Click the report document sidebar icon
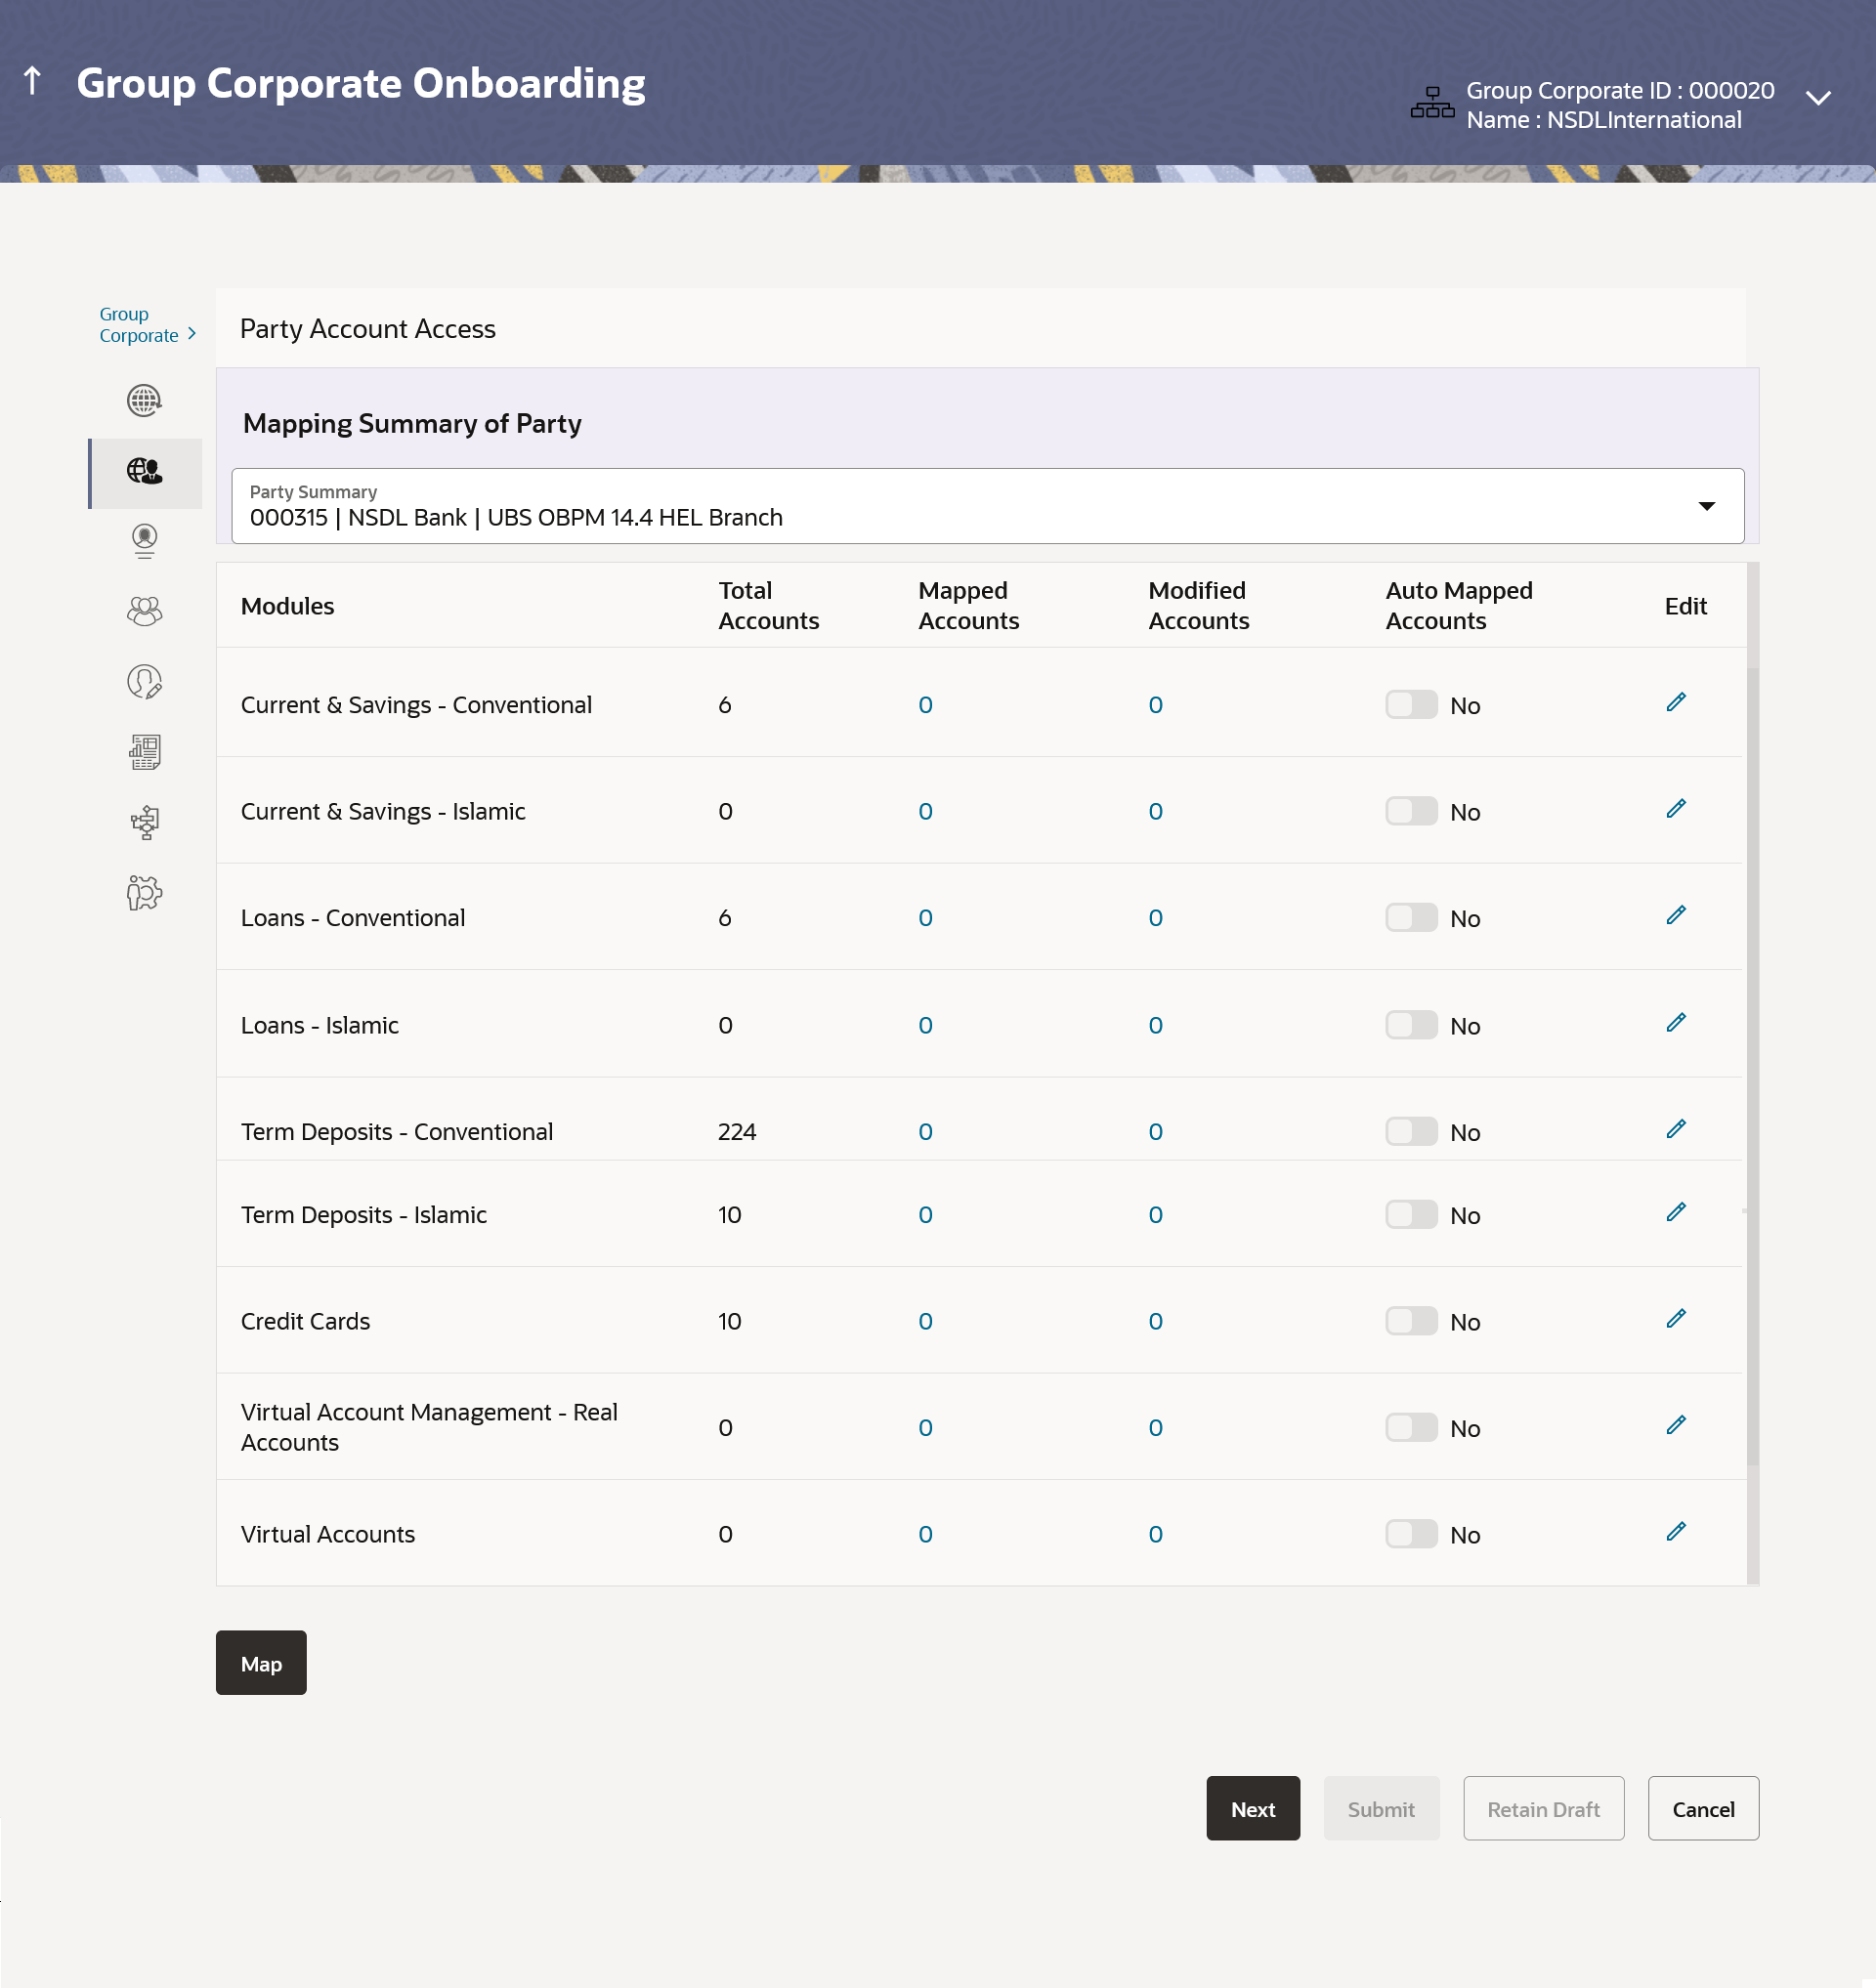1876x1988 pixels. (144, 752)
